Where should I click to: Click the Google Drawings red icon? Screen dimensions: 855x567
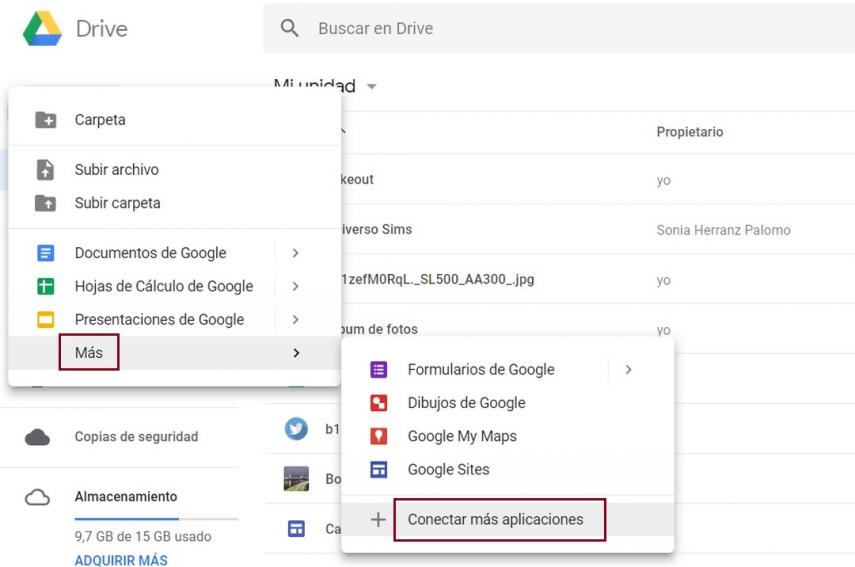coord(378,403)
